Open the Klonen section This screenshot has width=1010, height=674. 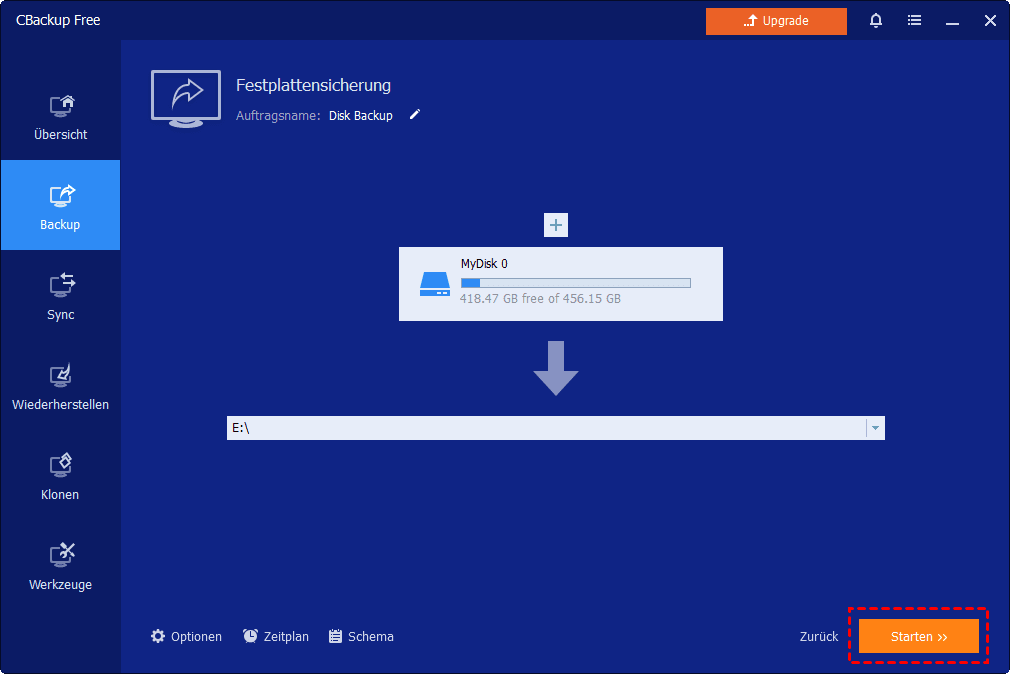[x=60, y=476]
